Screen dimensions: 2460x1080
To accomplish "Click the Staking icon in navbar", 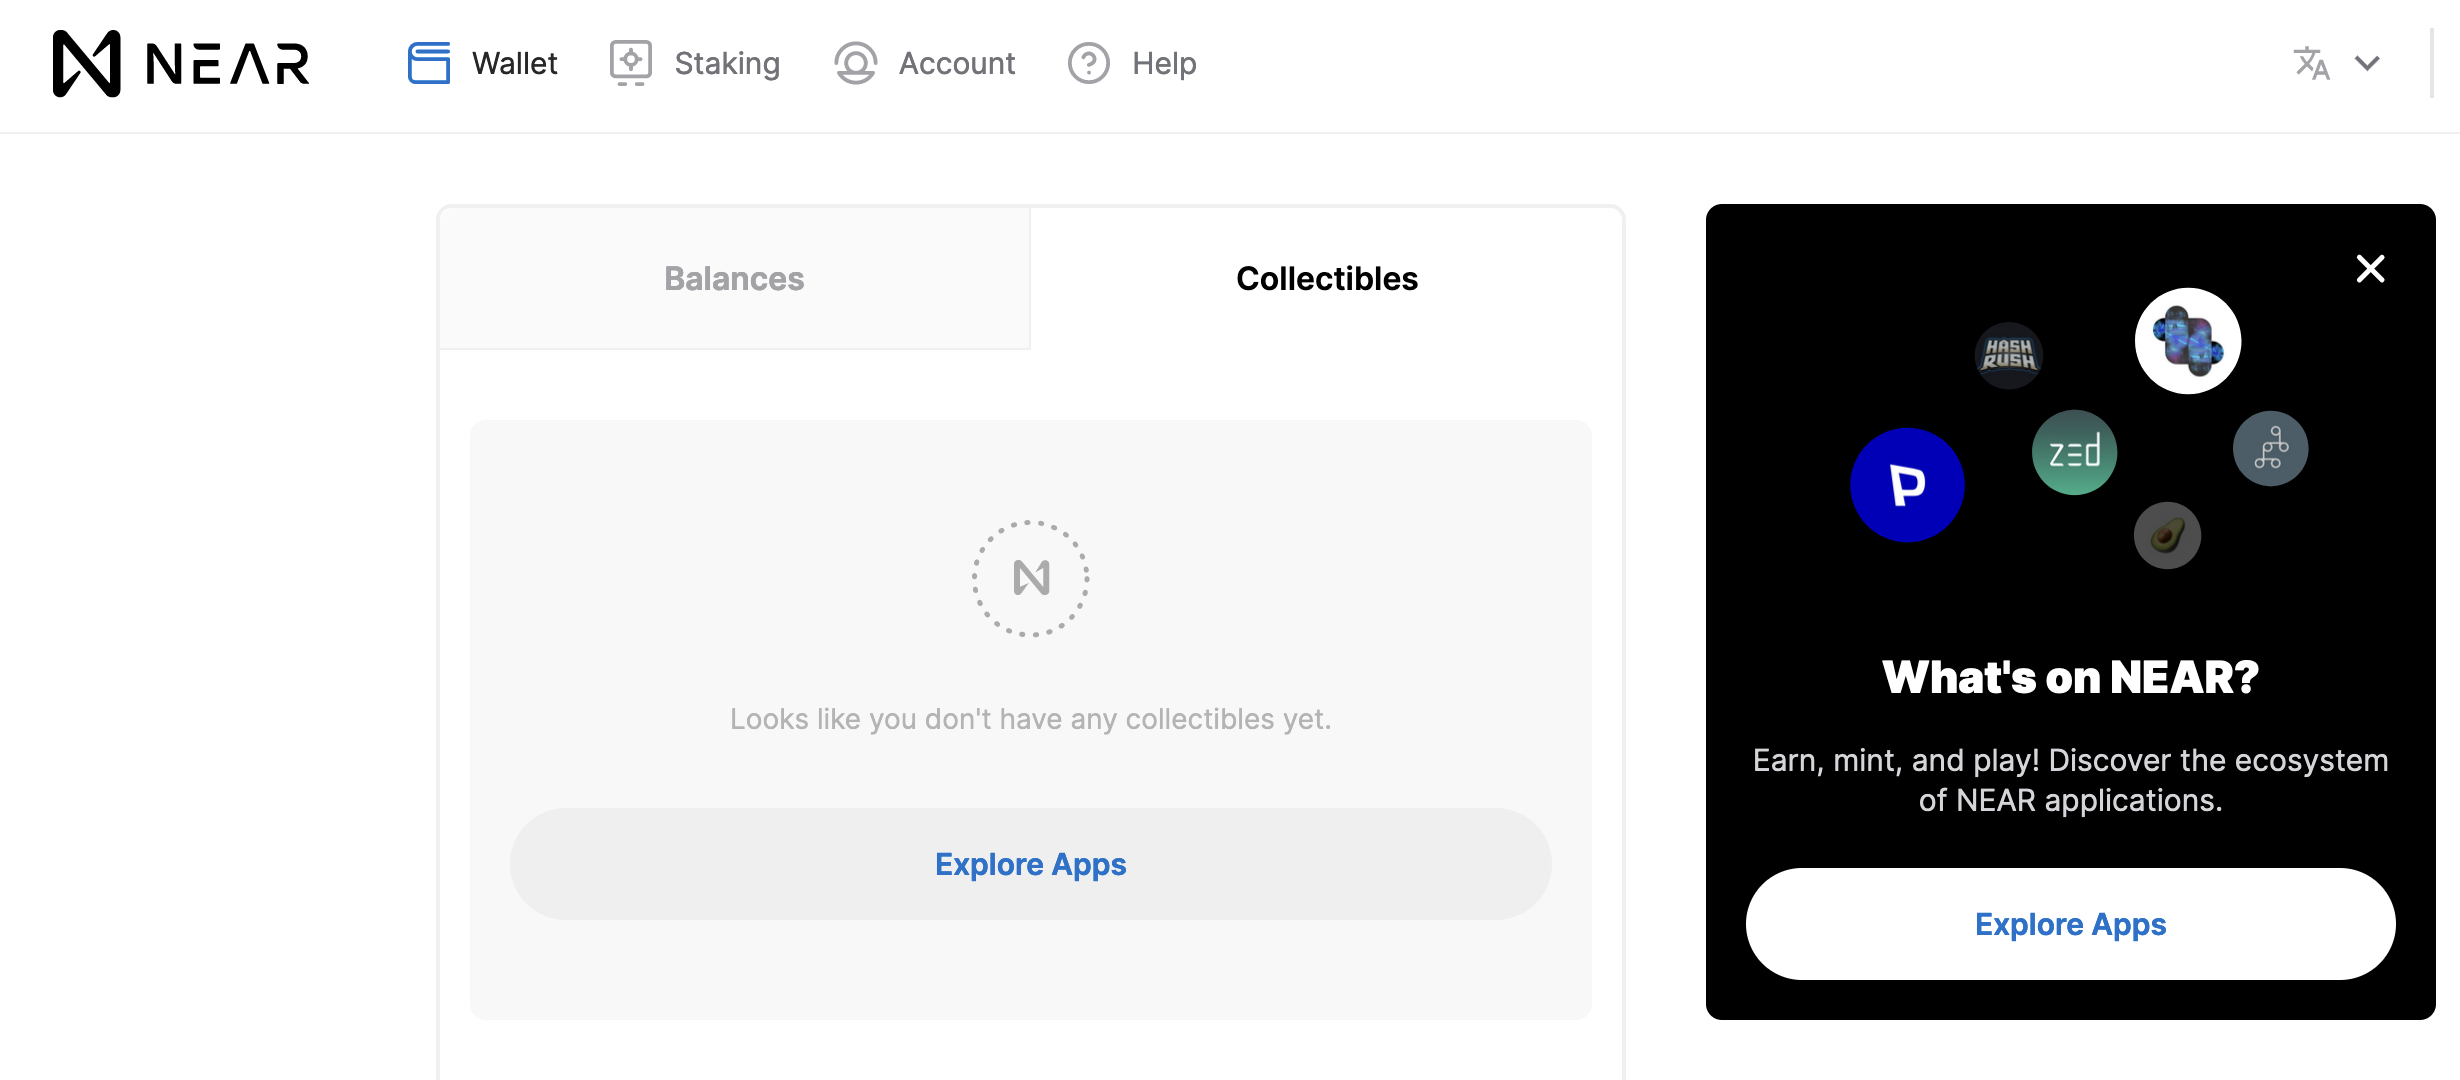I will click(x=631, y=63).
